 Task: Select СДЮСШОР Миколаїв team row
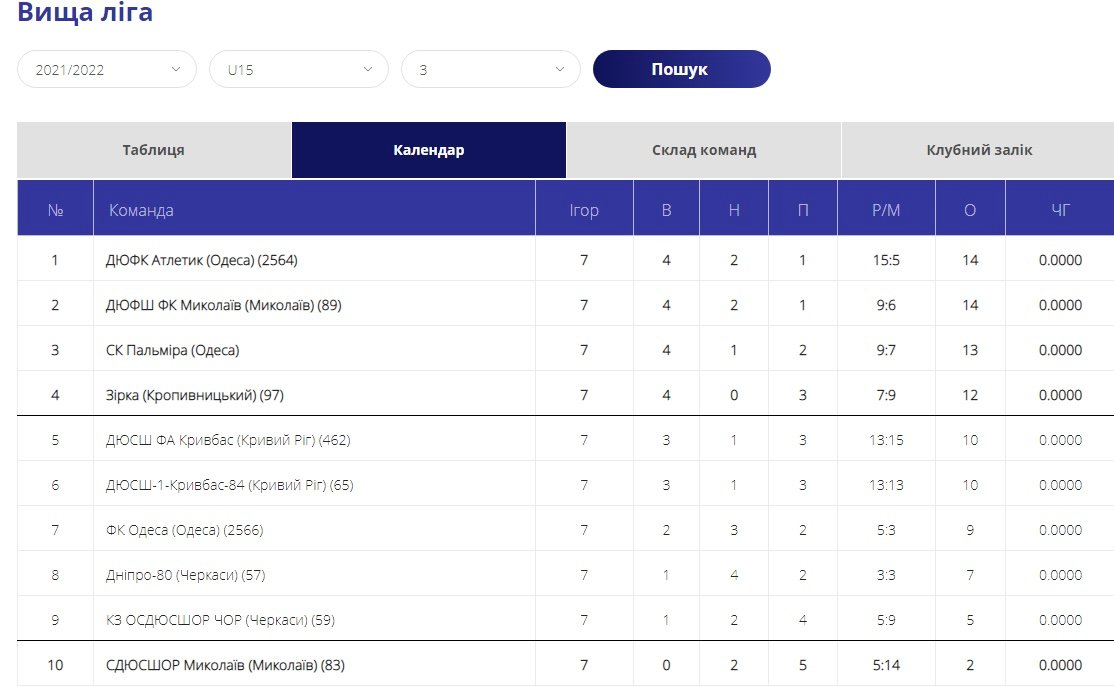coord(225,665)
